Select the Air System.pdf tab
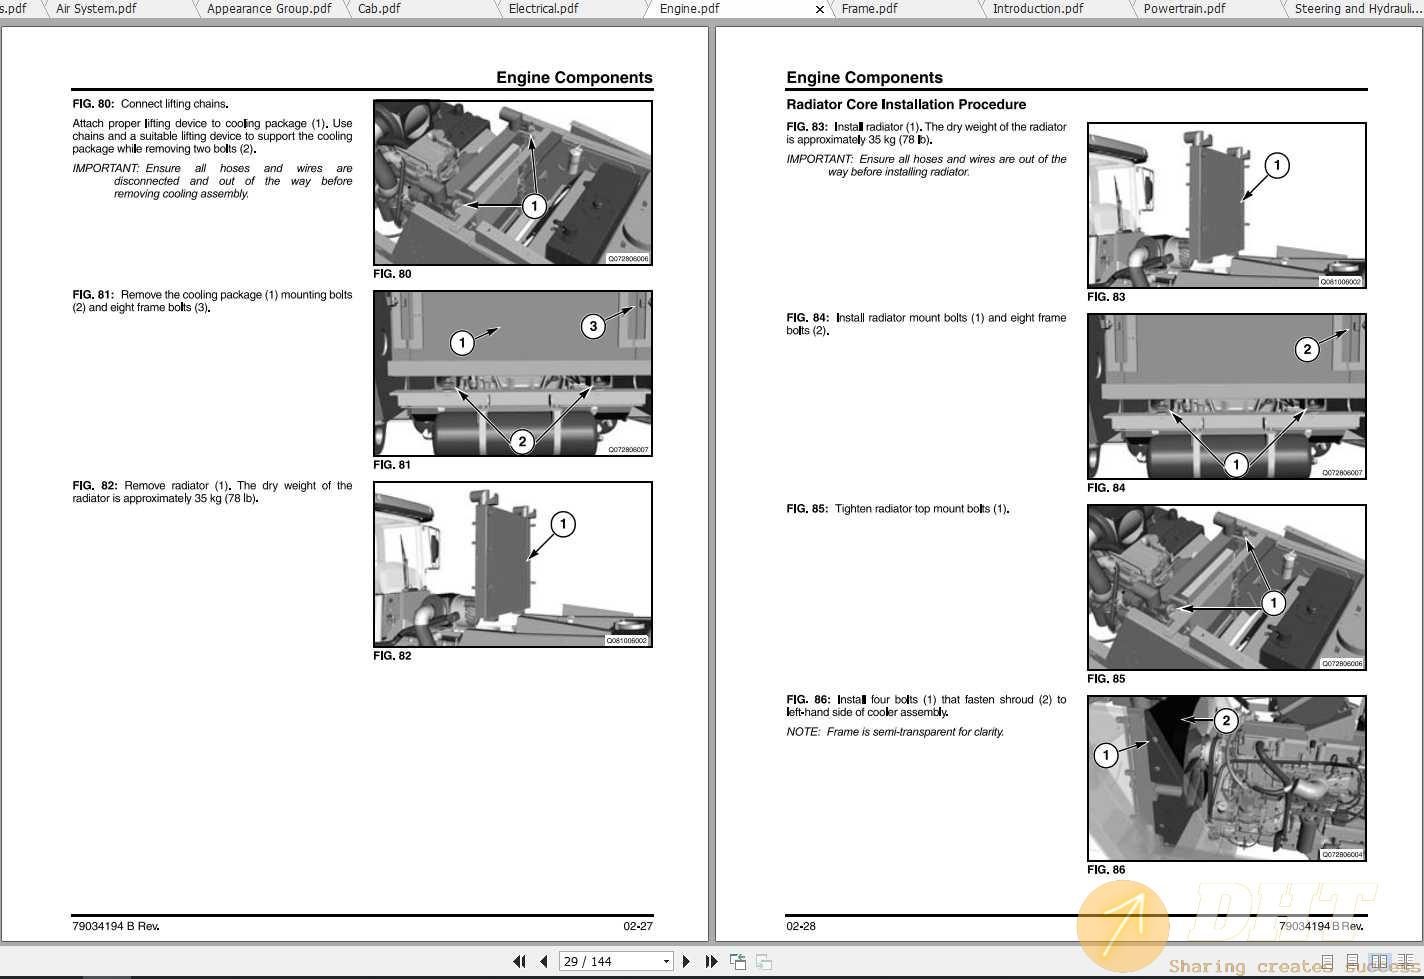This screenshot has height=979, width=1424. tap(96, 9)
